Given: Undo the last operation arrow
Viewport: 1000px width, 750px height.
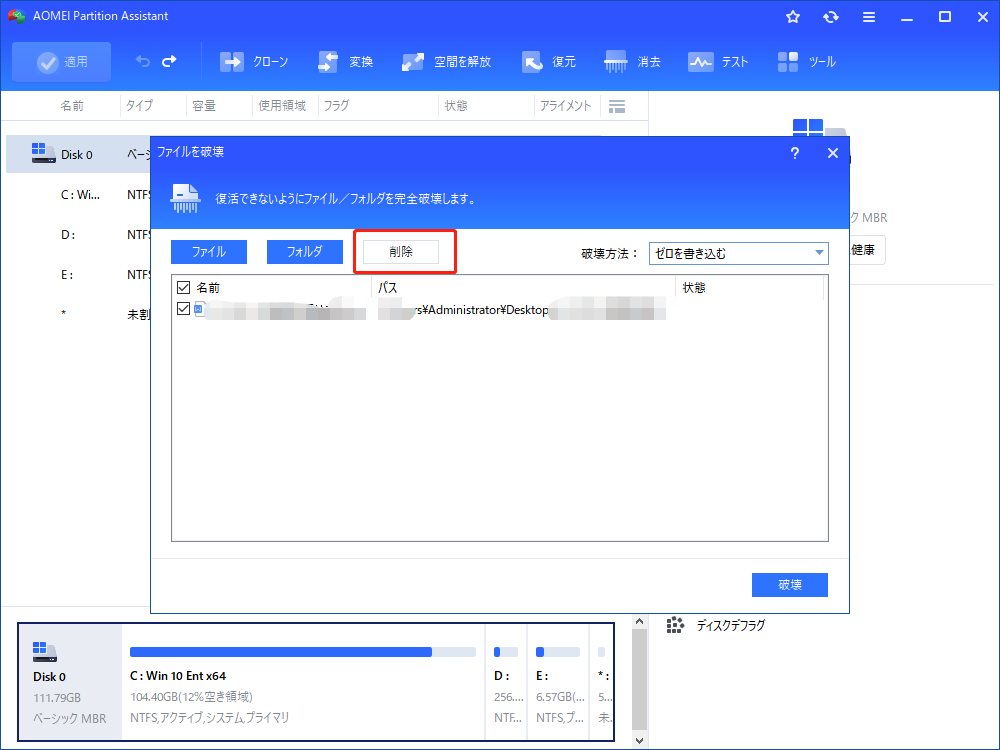Looking at the screenshot, I should [142, 61].
